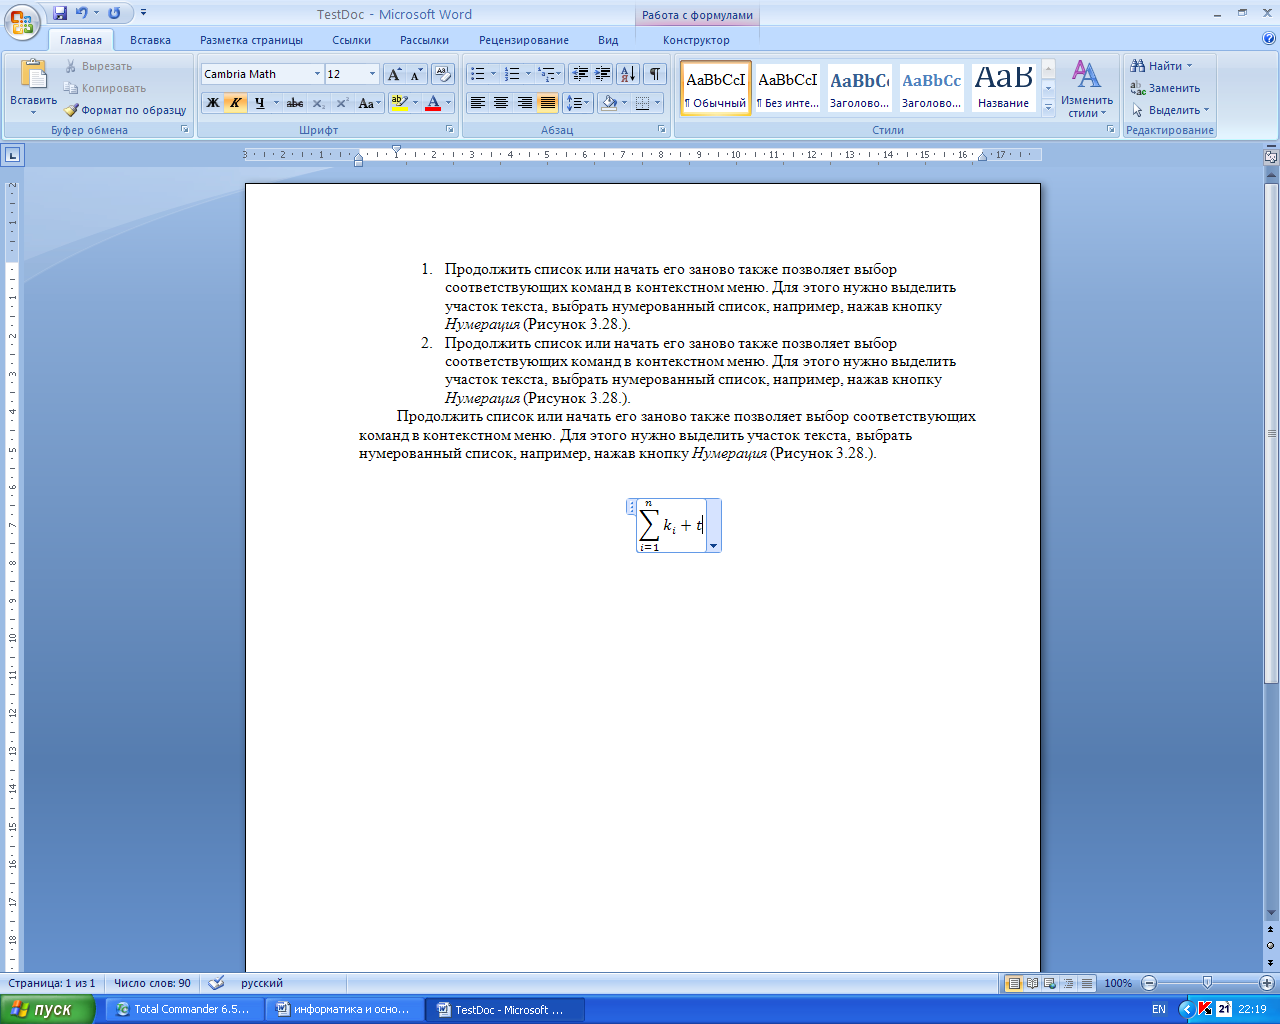Open Выделить select menu
Screen dimensions: 1280x1024
pyautogui.click(x=1170, y=110)
